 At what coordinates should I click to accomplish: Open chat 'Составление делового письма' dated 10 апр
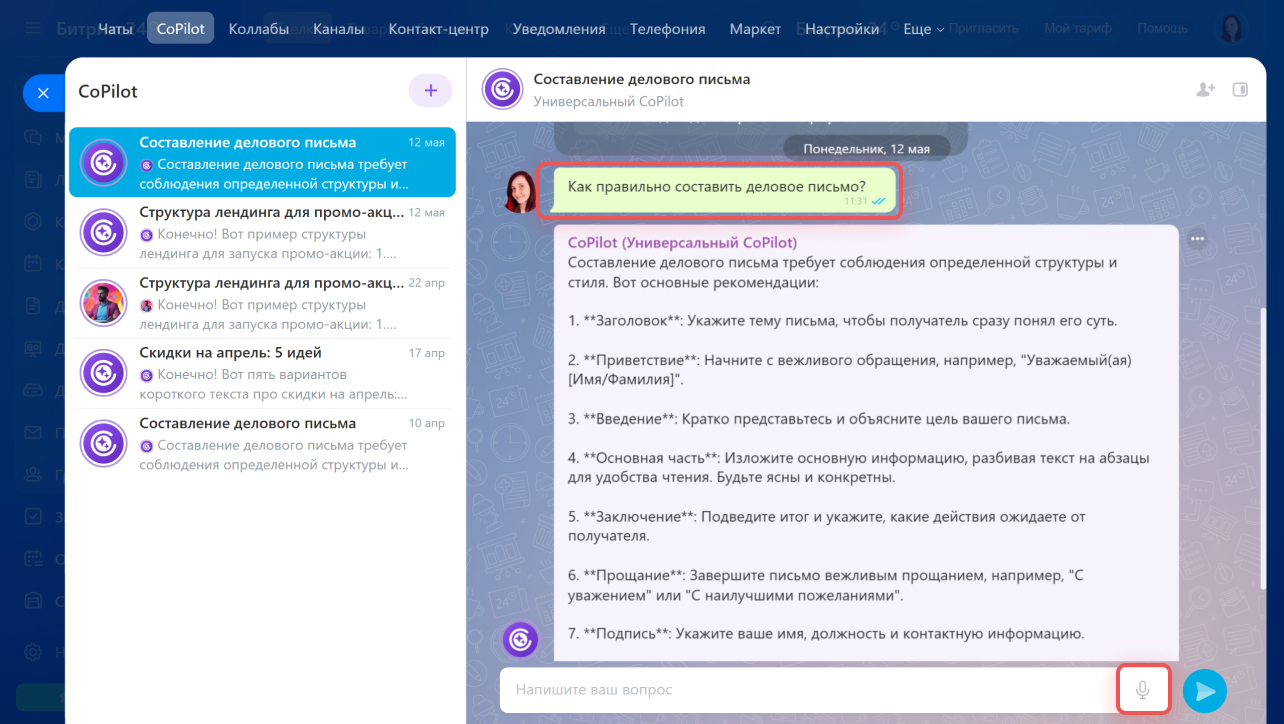262,443
